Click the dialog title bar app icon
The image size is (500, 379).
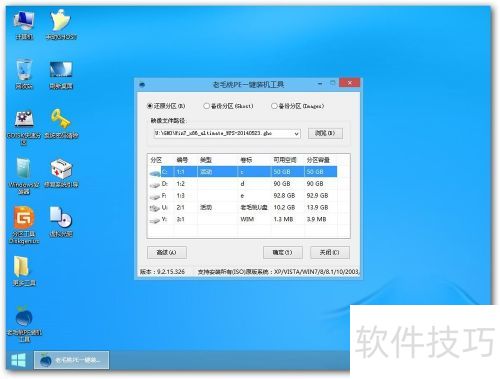click(142, 84)
